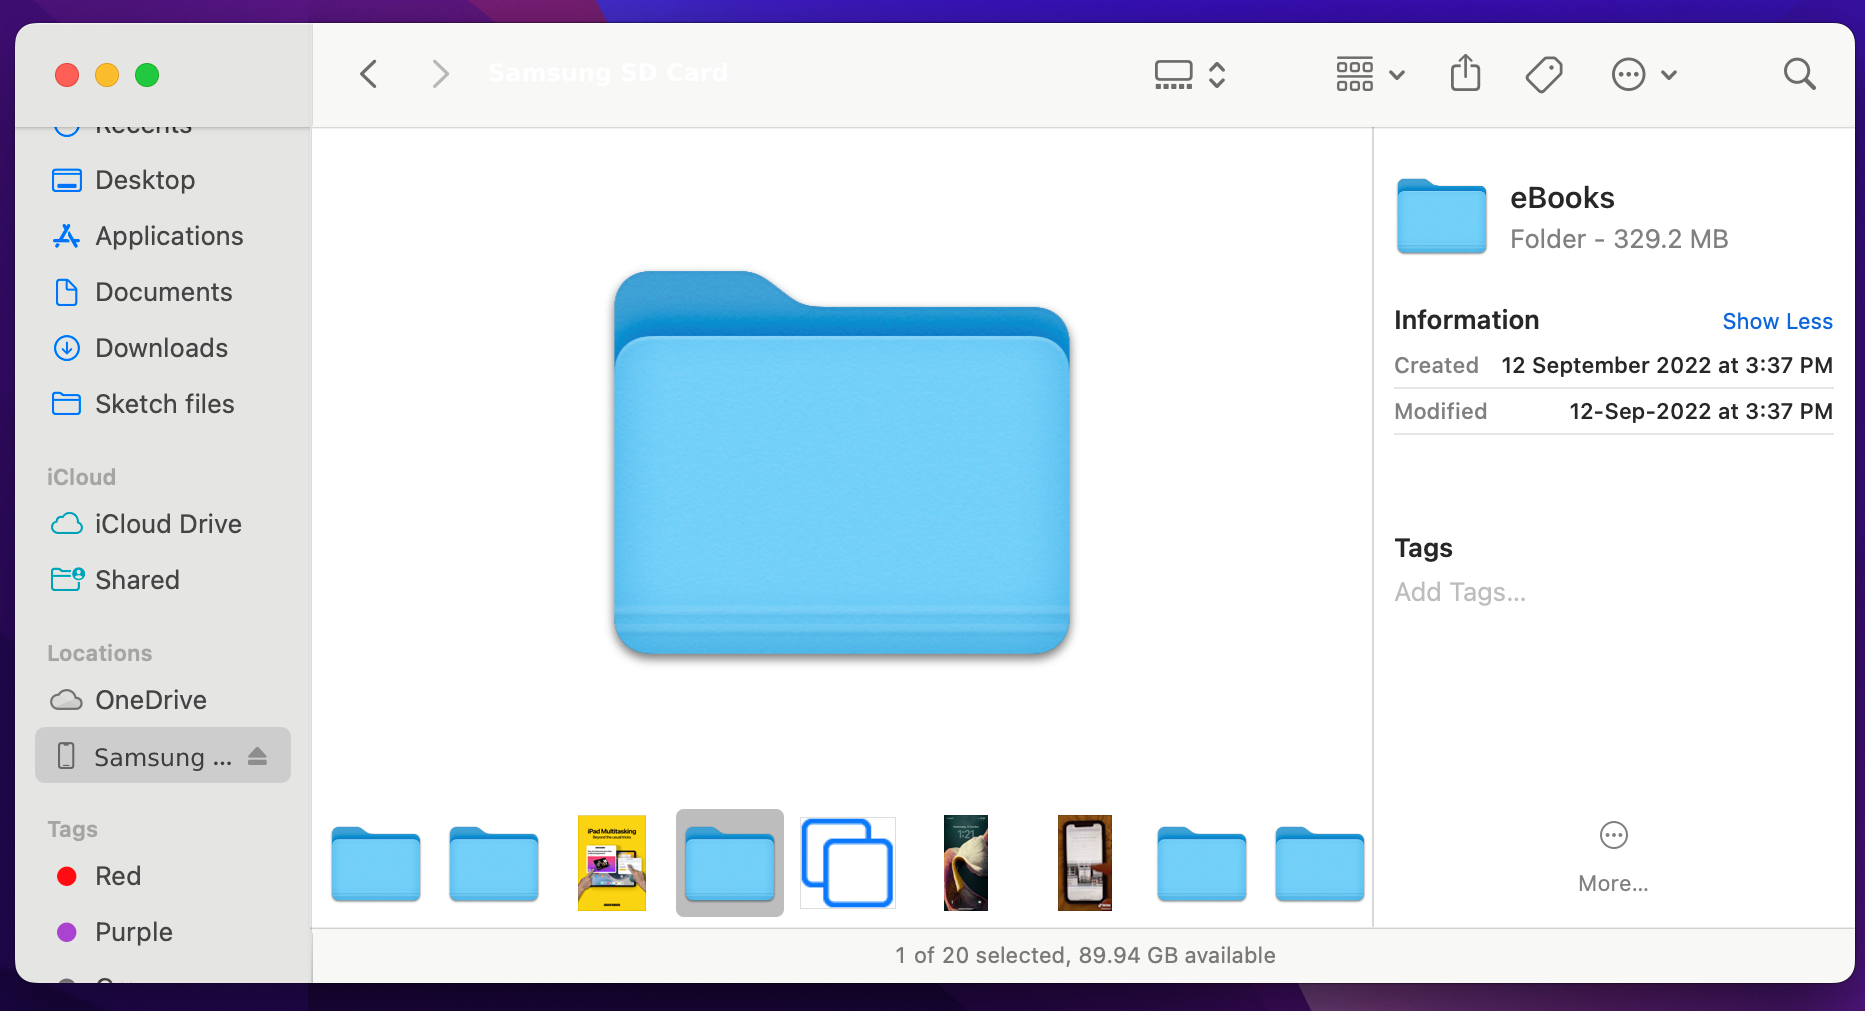Select the Samsung SD card location

(163, 756)
